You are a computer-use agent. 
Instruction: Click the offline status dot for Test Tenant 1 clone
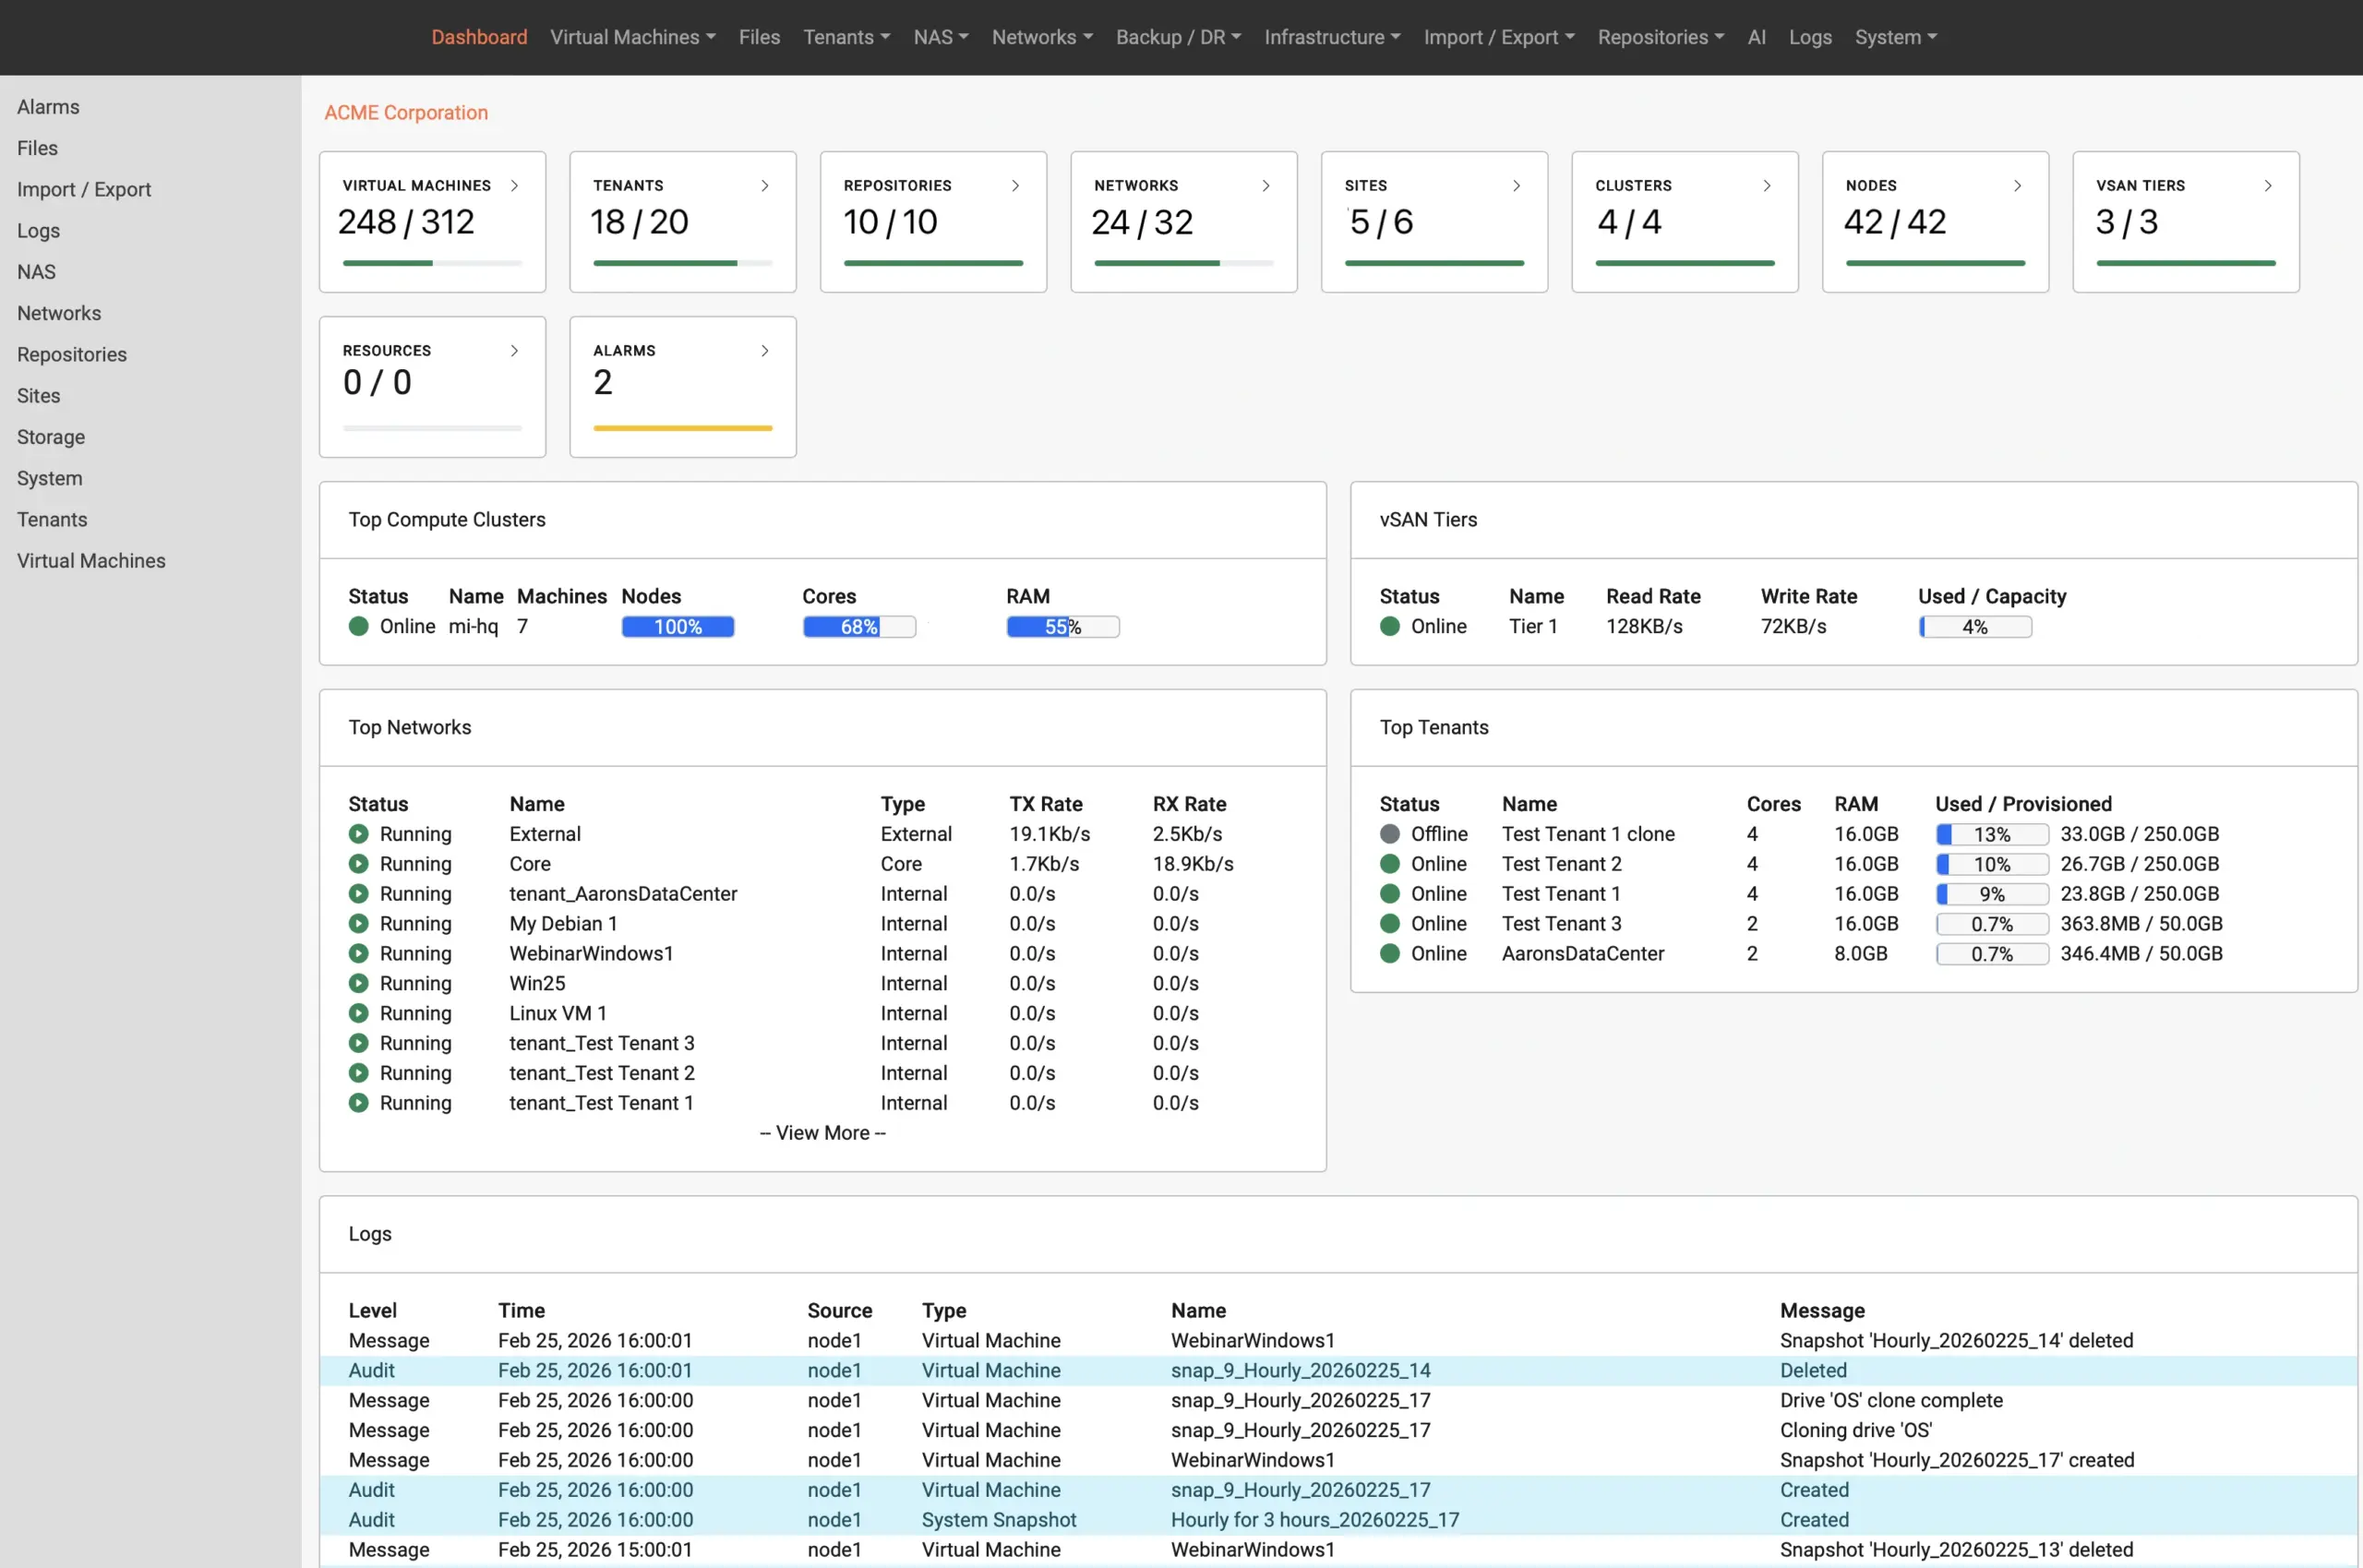click(1389, 833)
